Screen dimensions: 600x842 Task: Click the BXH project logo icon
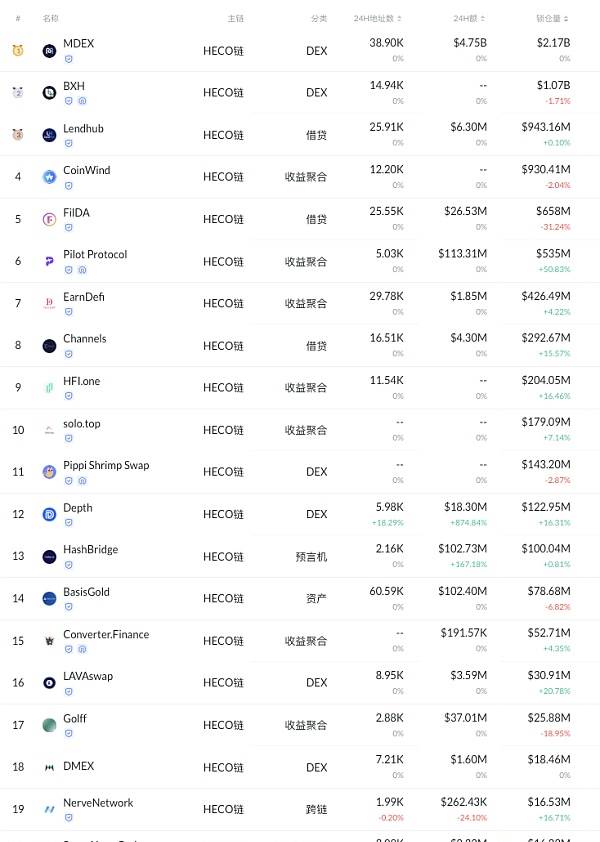(49, 93)
